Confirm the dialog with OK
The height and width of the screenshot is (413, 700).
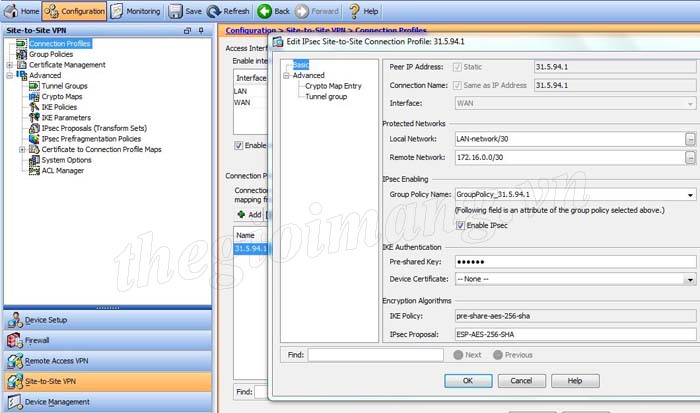click(x=468, y=381)
